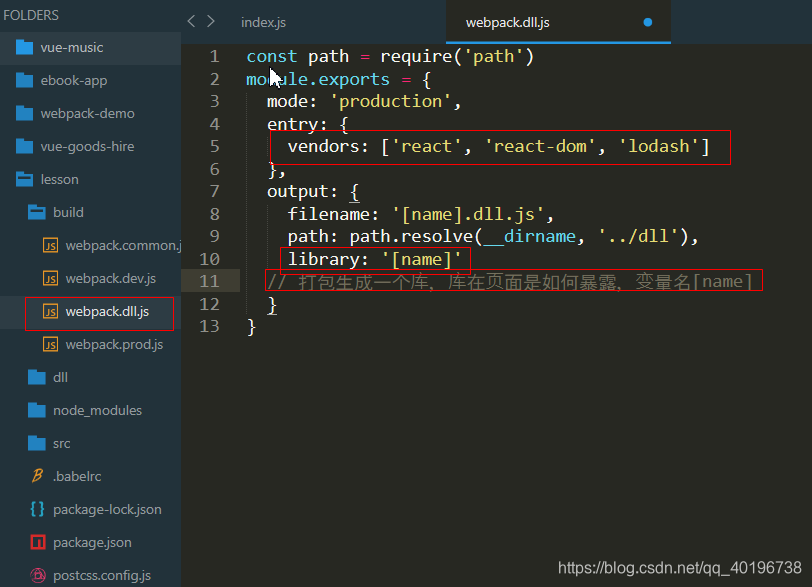Click the npm icon next to package.json
Viewport: 812px width, 587px height.
[36, 542]
